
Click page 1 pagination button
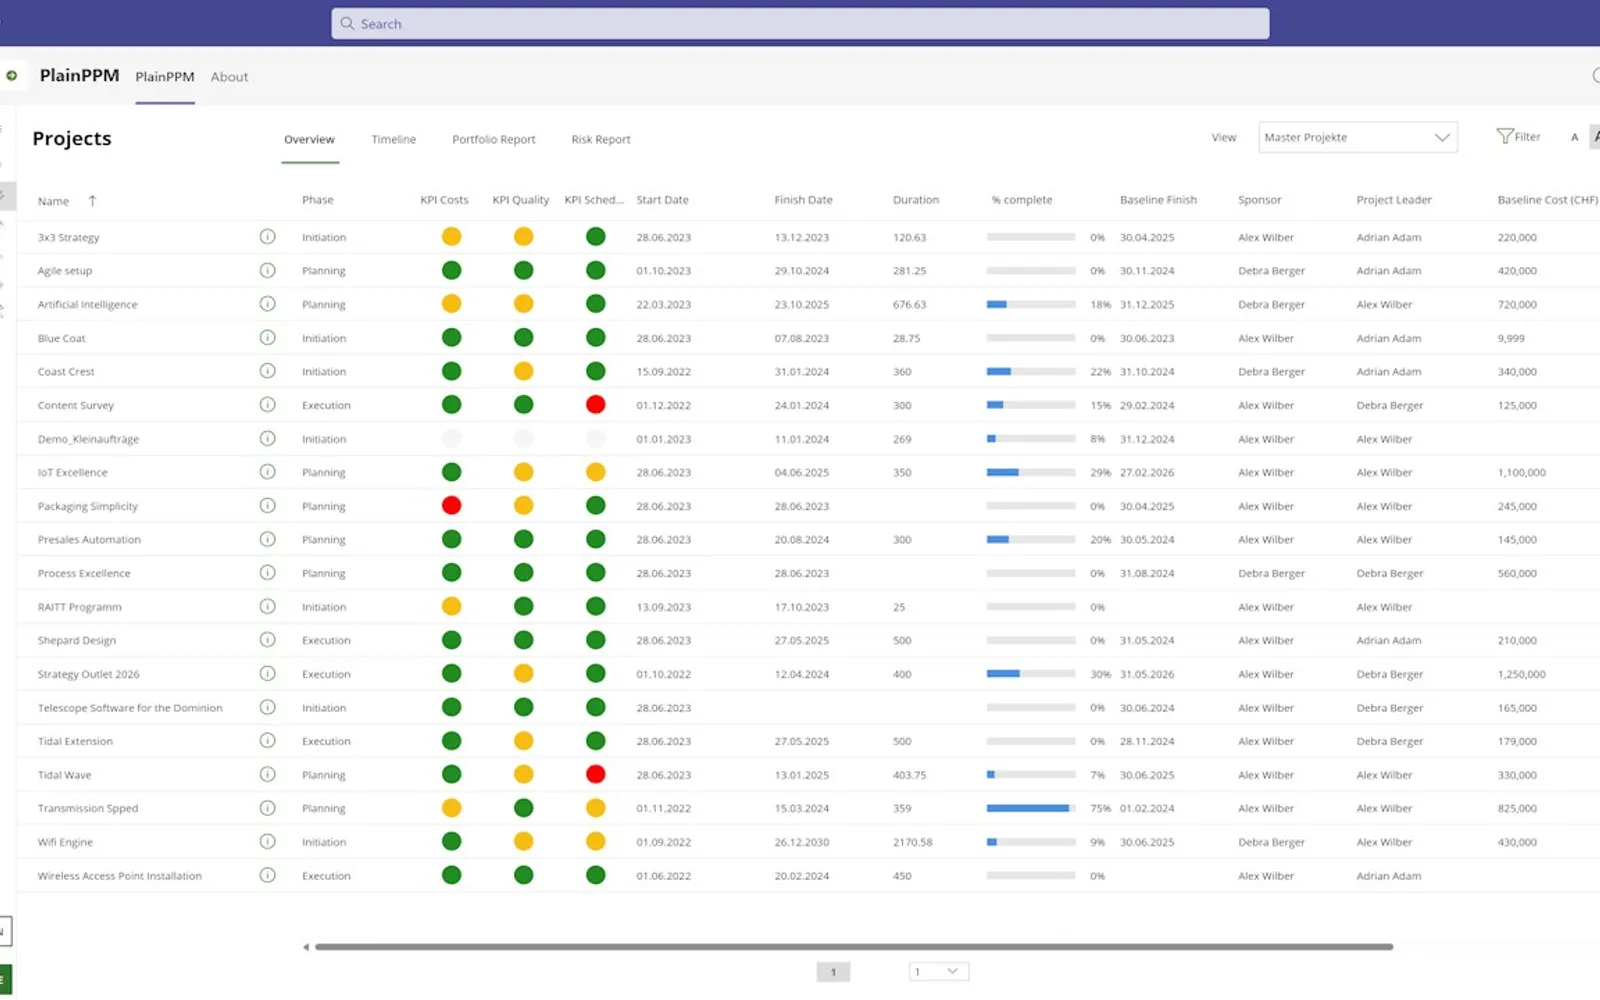coord(833,971)
